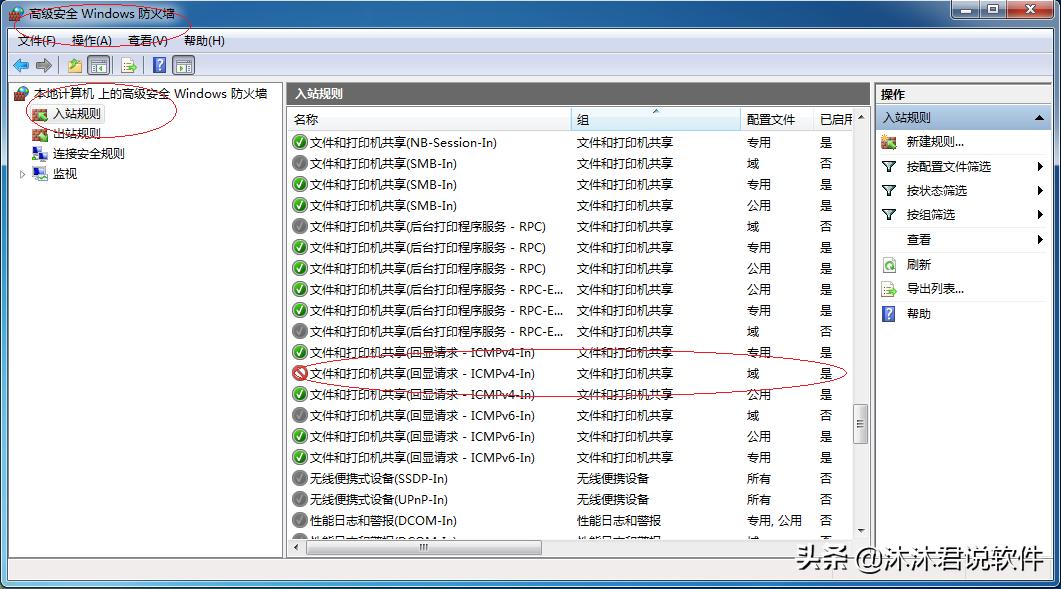Select the 无线便携式设备(SSDP-In) rule entry
The height and width of the screenshot is (589, 1061).
(400, 478)
